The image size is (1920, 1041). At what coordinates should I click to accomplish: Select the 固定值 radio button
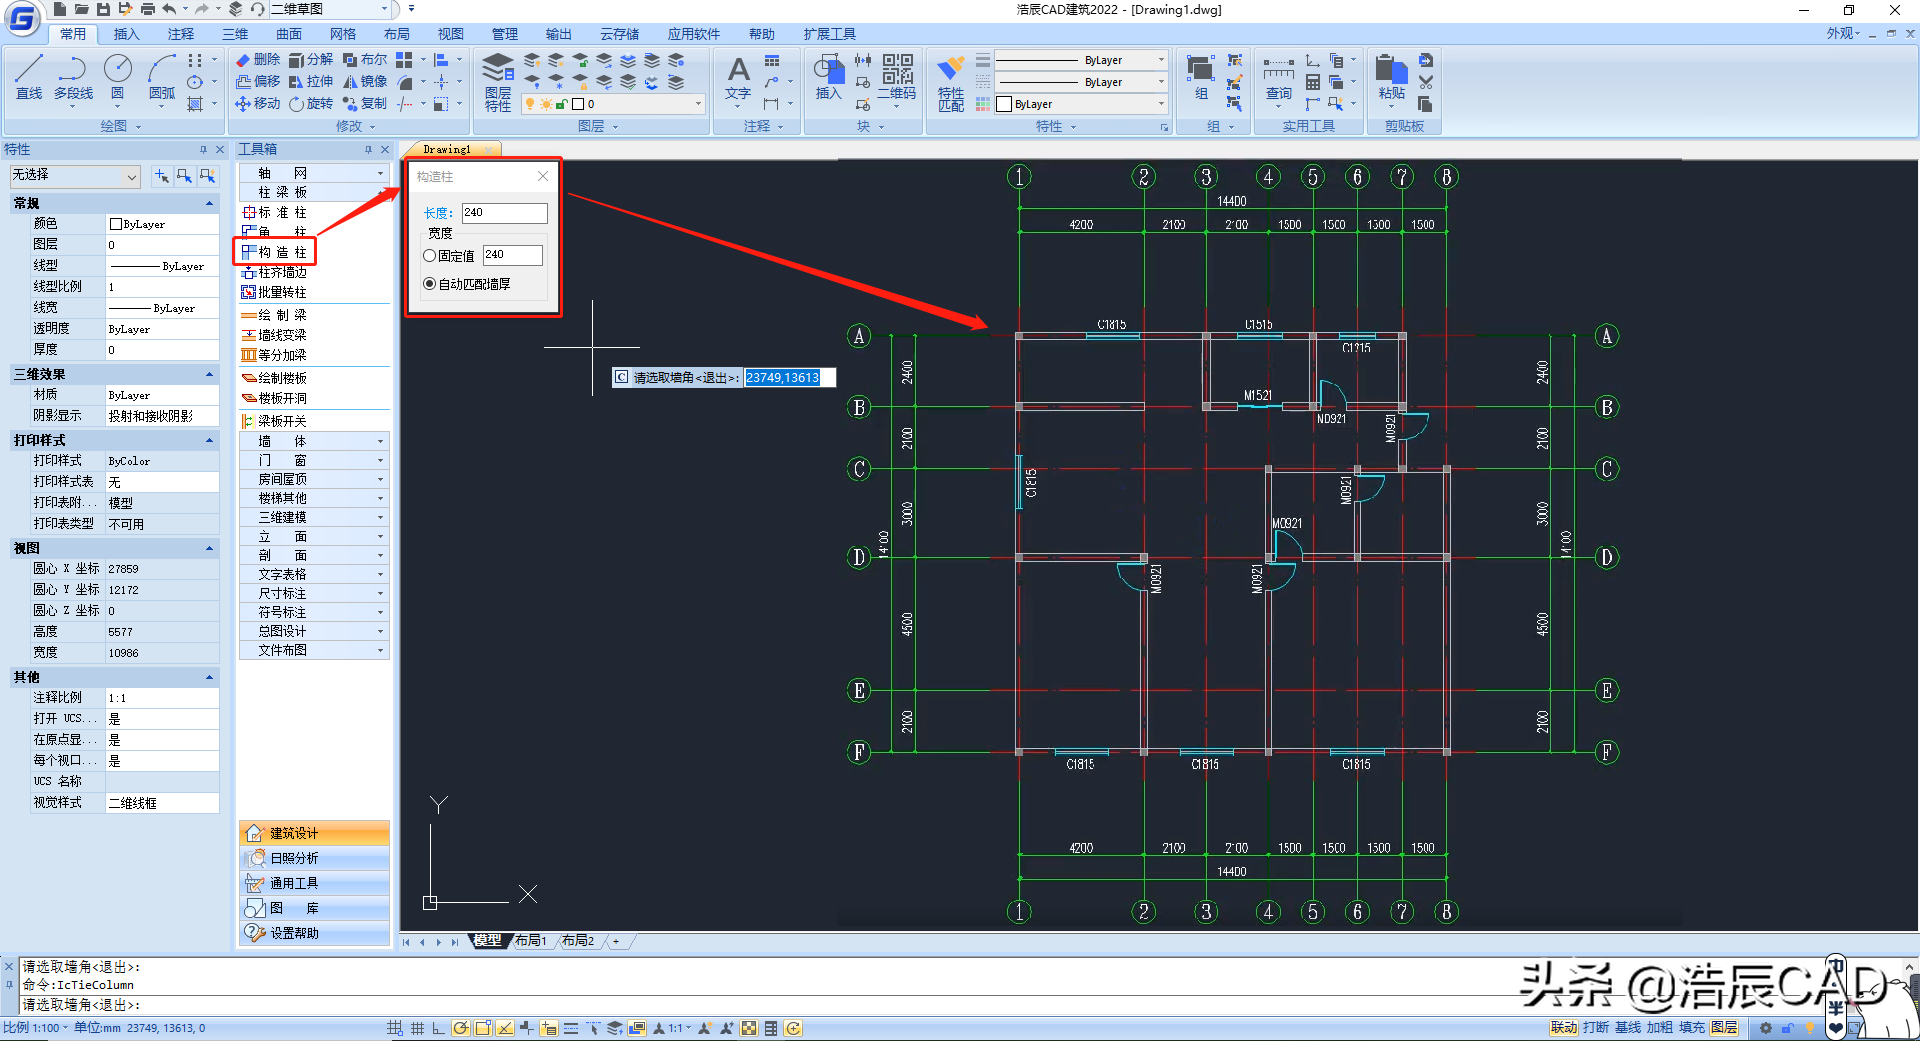[430, 256]
